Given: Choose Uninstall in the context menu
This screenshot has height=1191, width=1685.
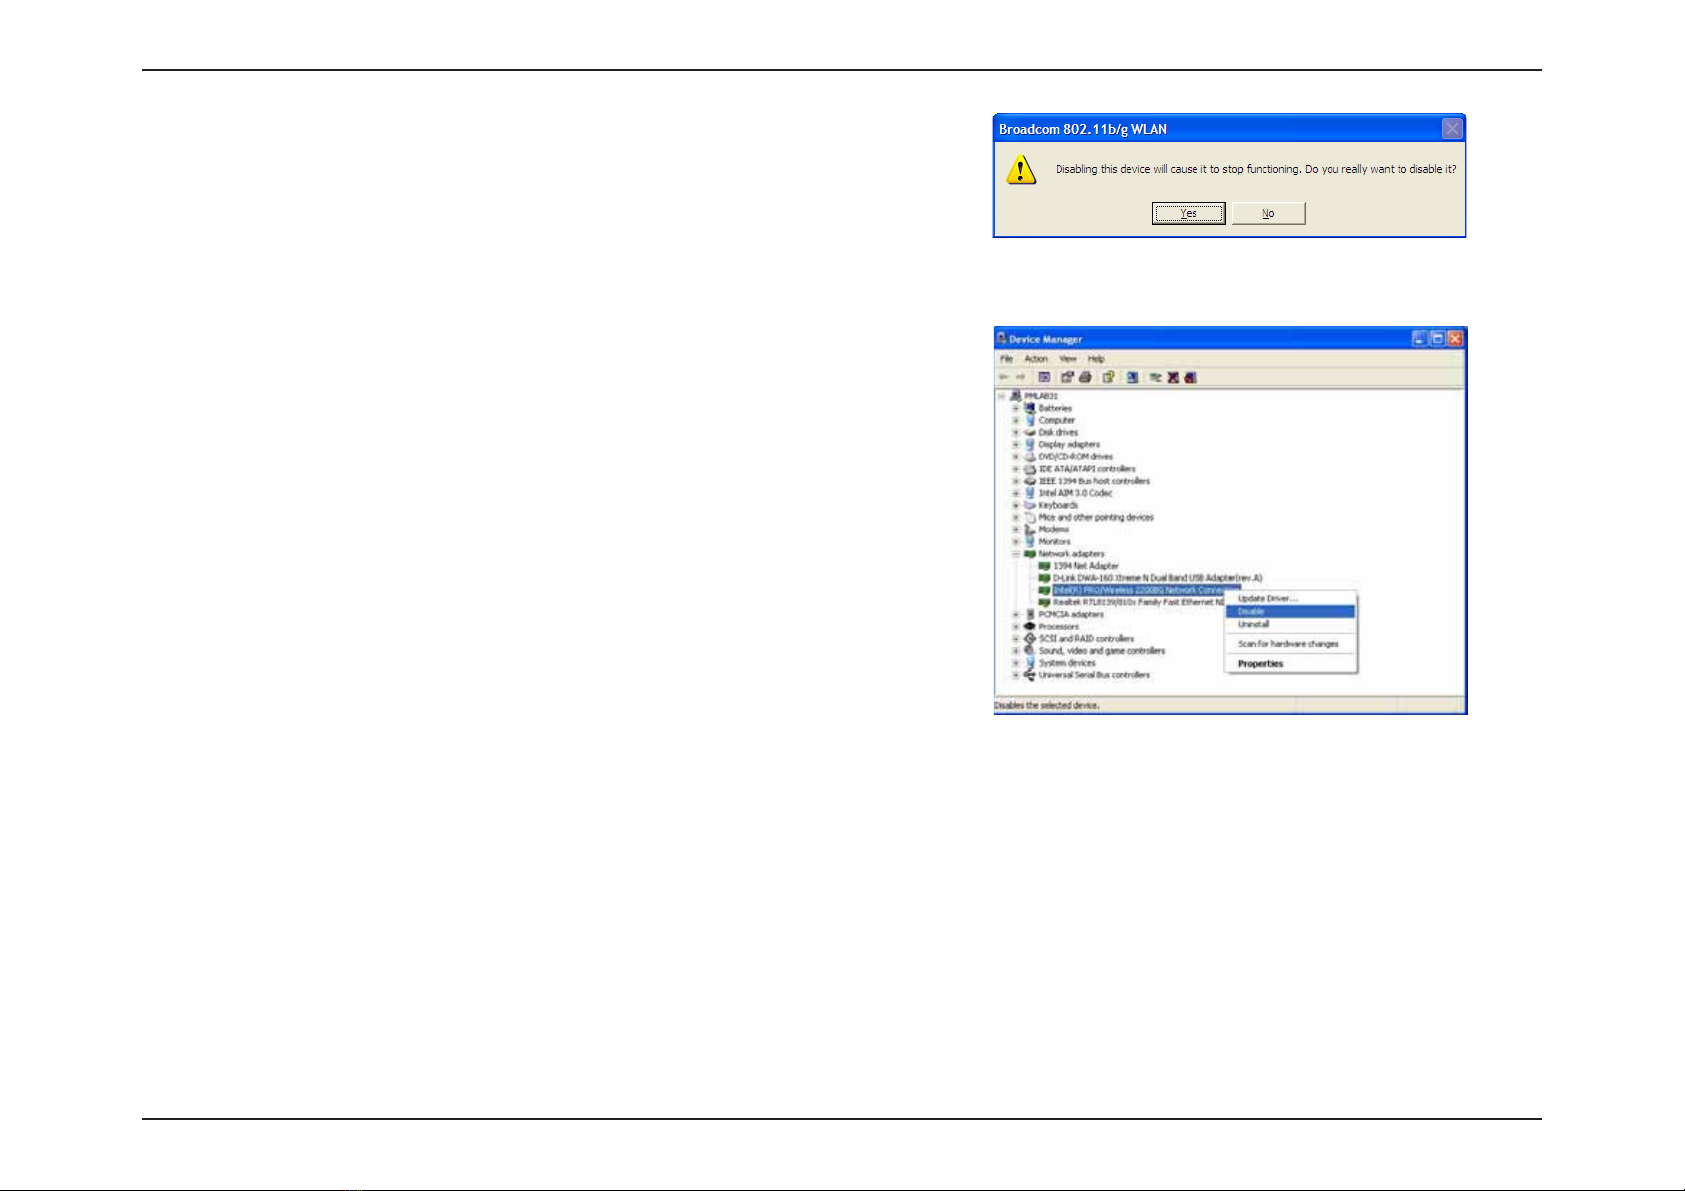Looking at the screenshot, I should pyautogui.click(x=1291, y=624).
